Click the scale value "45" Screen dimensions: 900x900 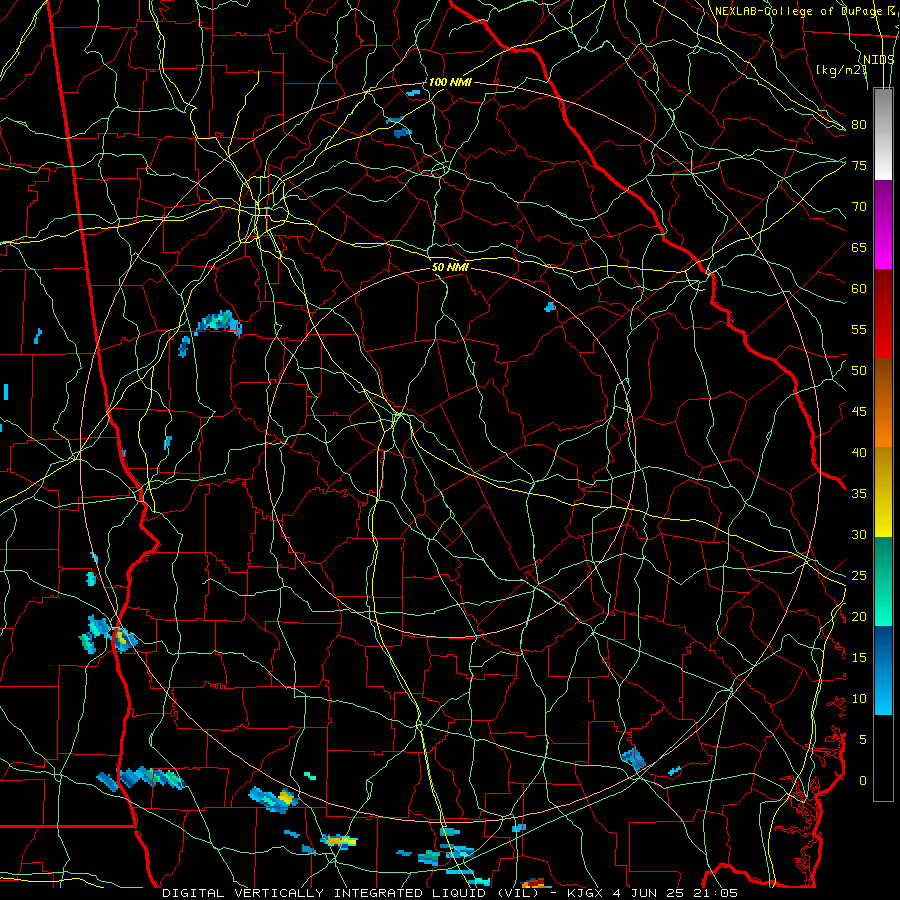click(859, 412)
